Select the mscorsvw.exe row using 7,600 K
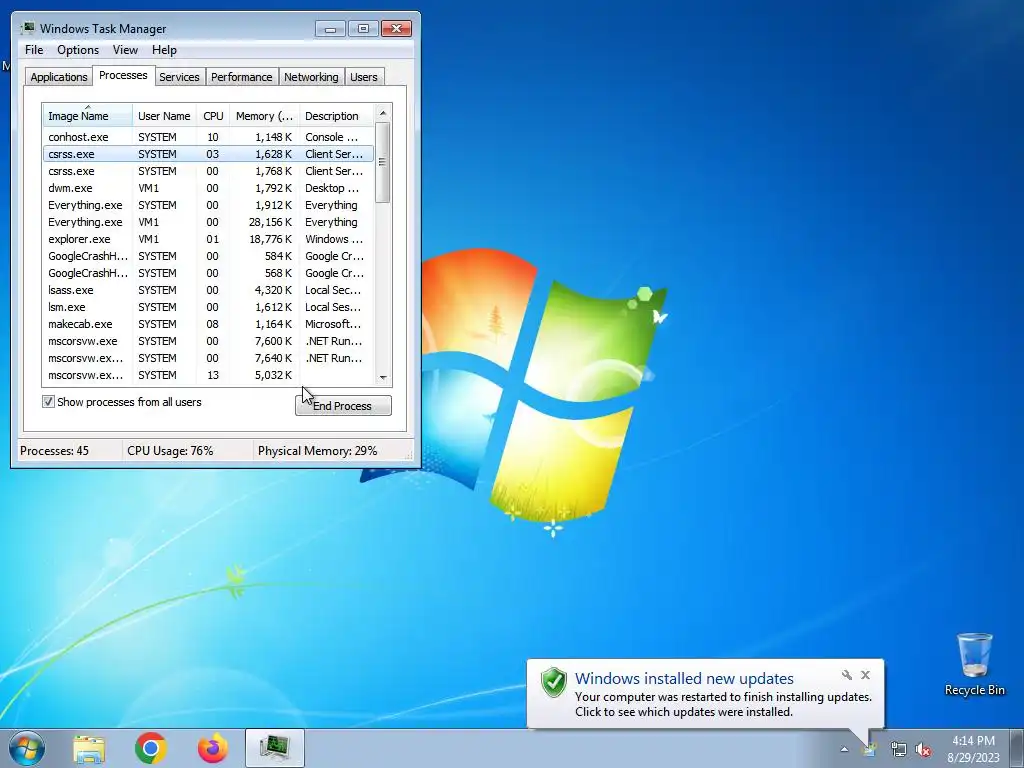Image resolution: width=1024 pixels, height=768 pixels. pos(208,341)
